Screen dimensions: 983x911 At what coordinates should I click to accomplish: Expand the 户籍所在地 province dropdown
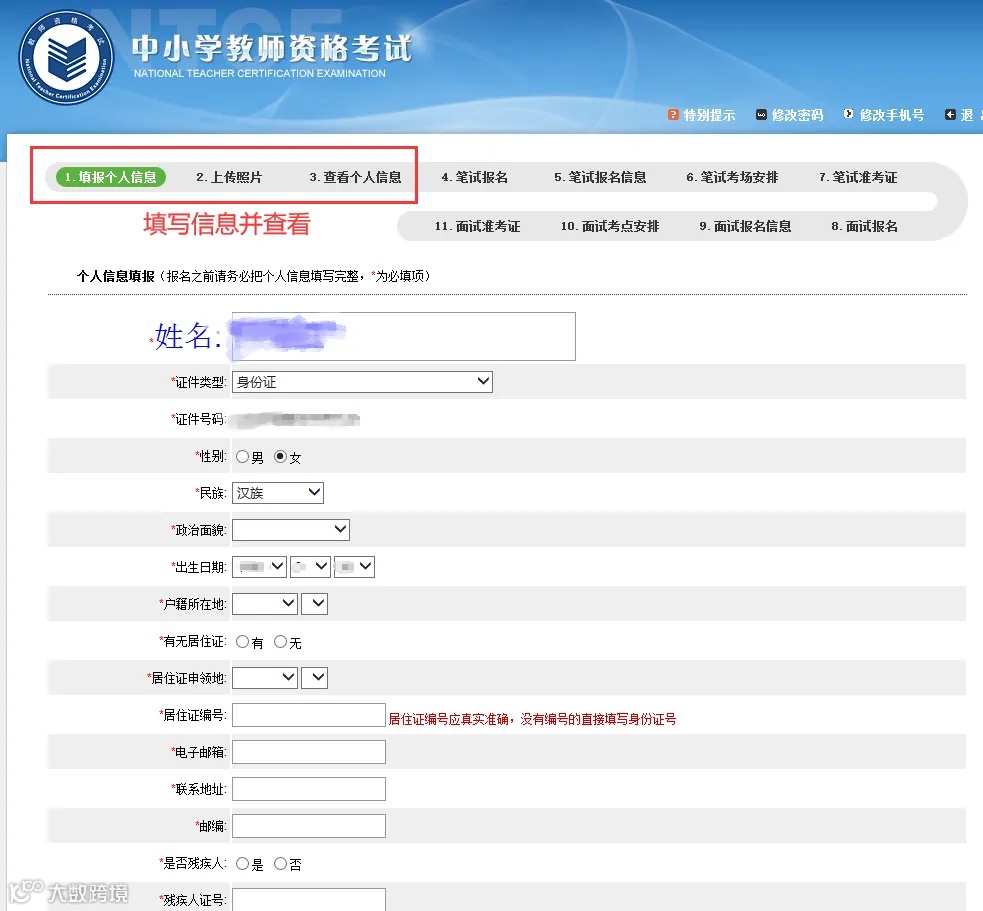pyautogui.click(x=264, y=603)
